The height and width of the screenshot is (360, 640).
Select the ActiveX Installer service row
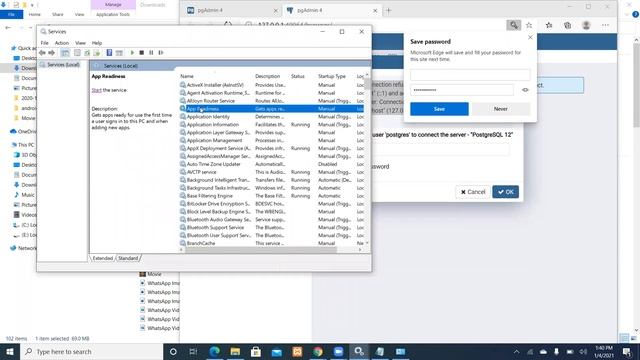271,85
